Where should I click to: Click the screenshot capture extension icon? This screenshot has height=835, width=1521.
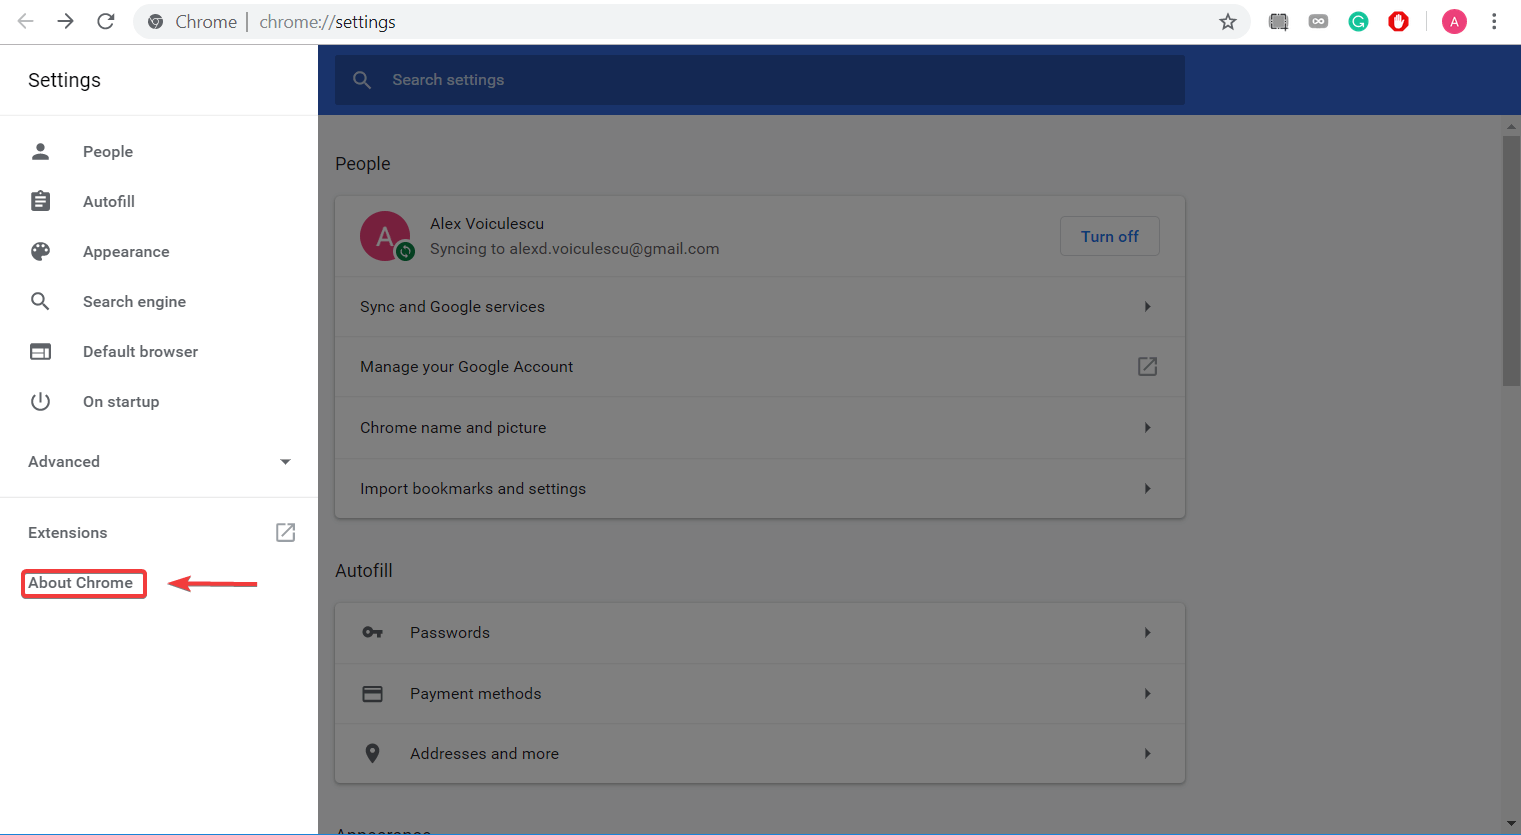click(x=1278, y=21)
